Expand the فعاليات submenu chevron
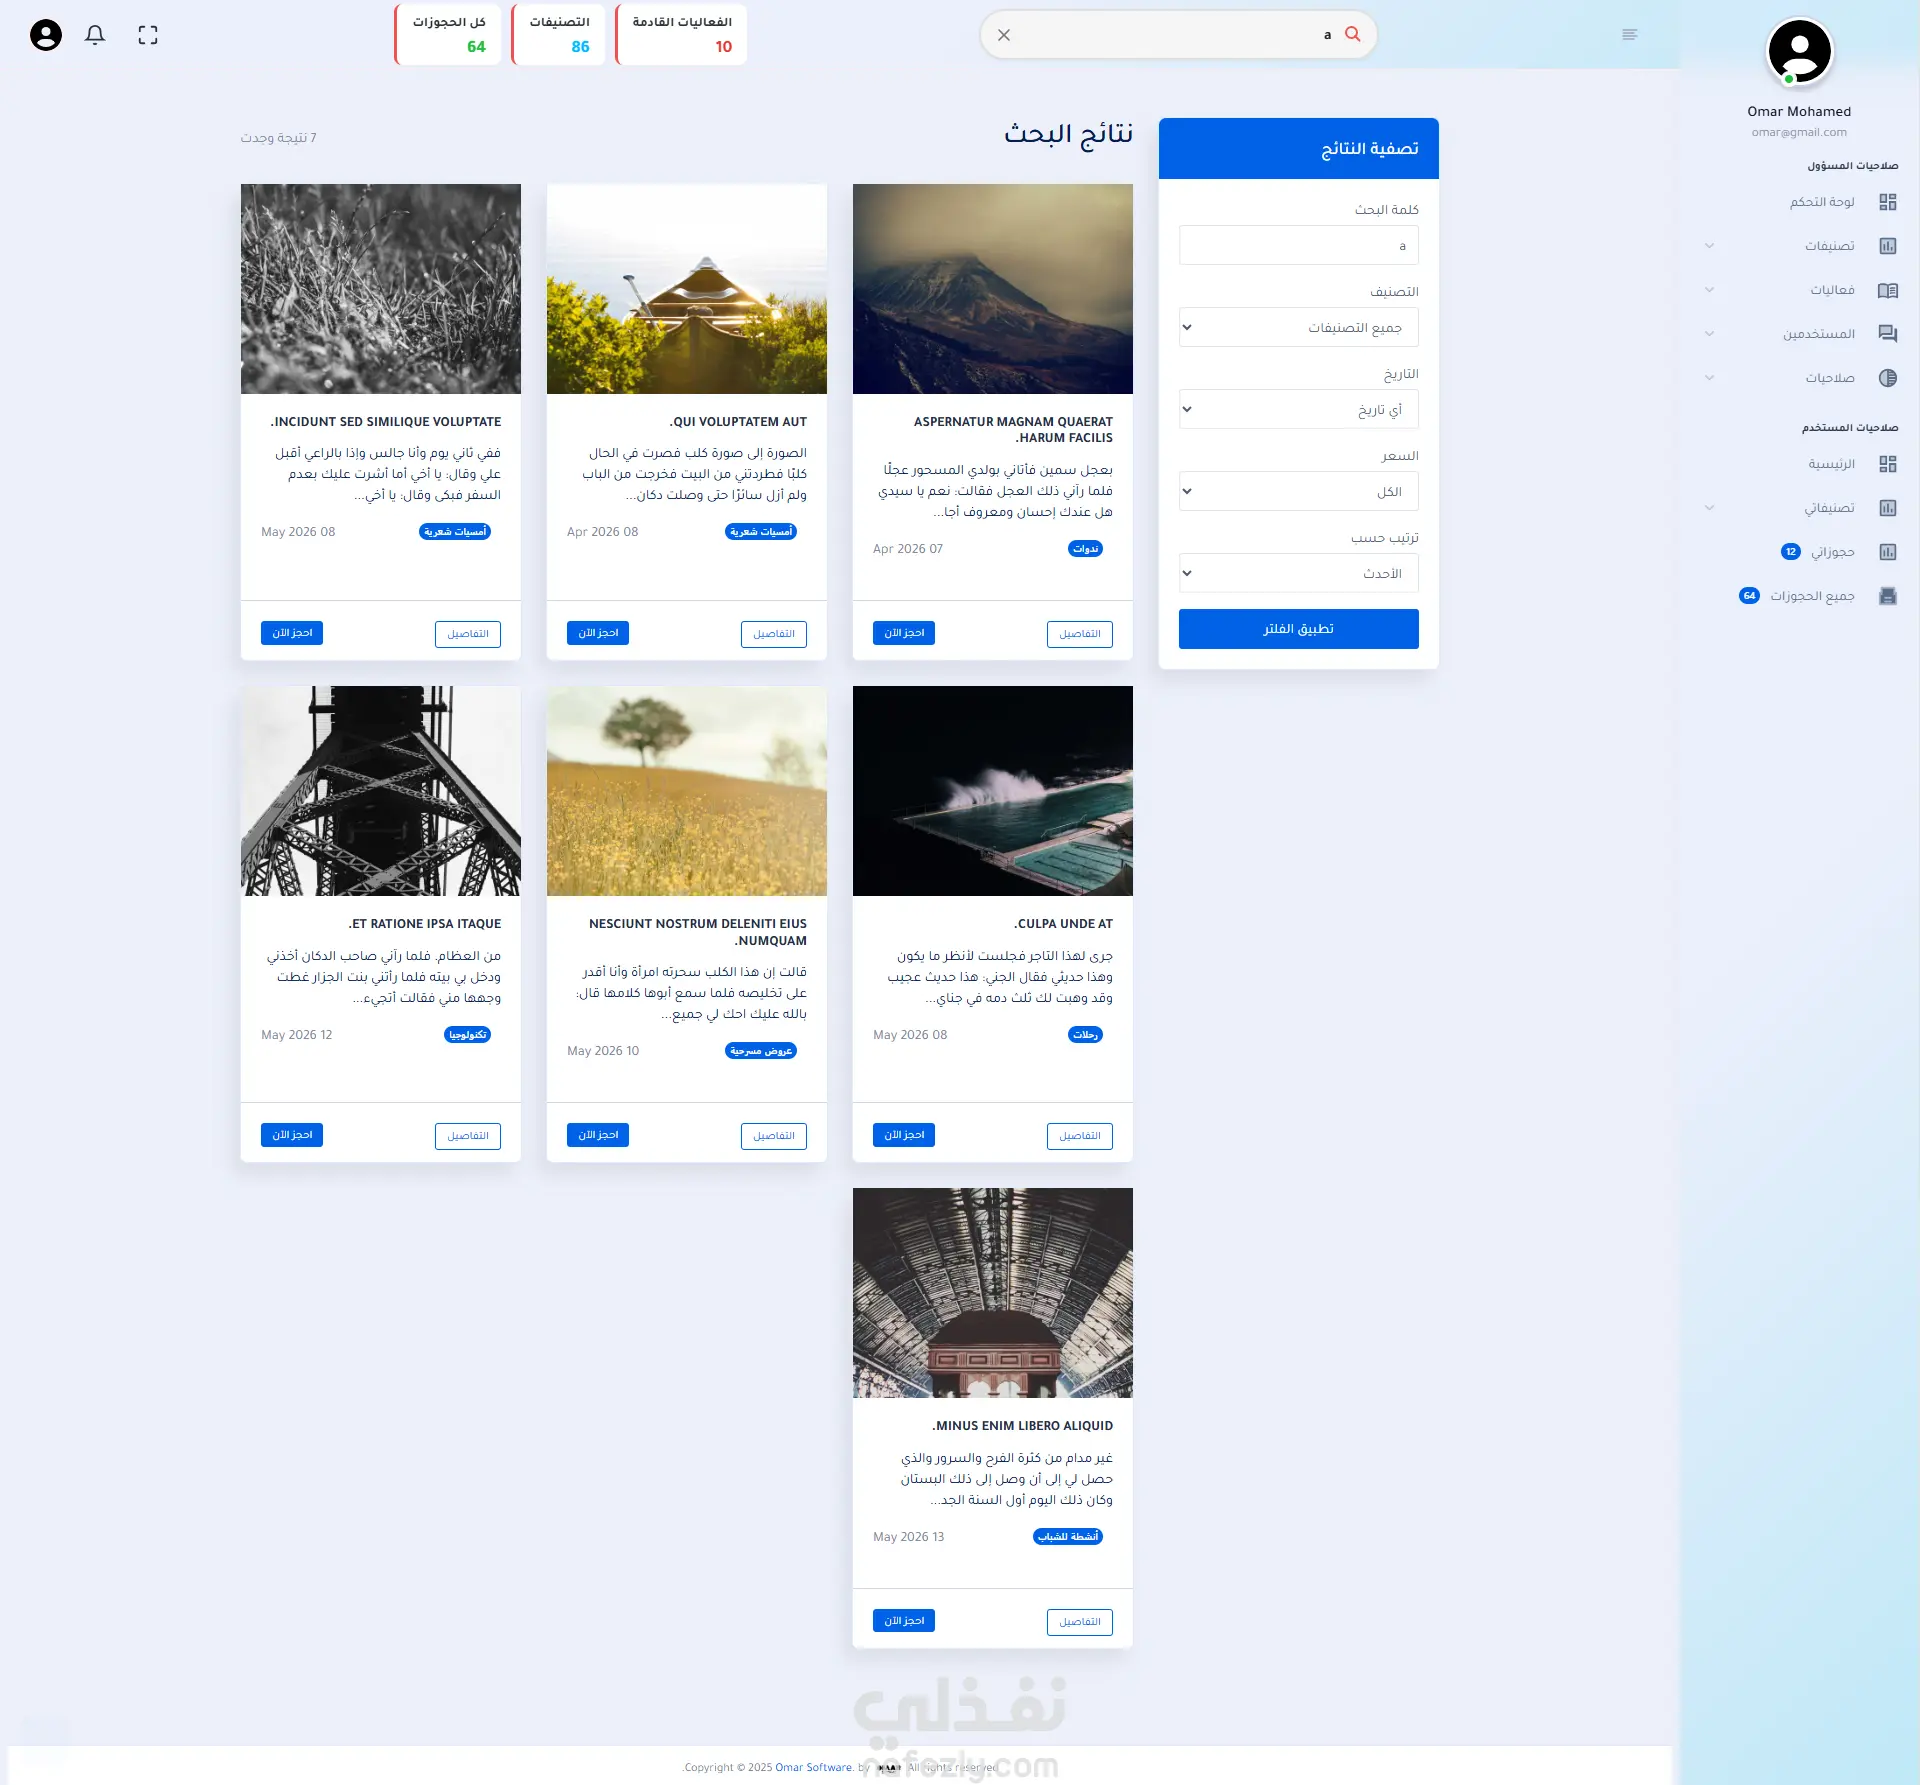1920x1785 pixels. click(x=1709, y=290)
